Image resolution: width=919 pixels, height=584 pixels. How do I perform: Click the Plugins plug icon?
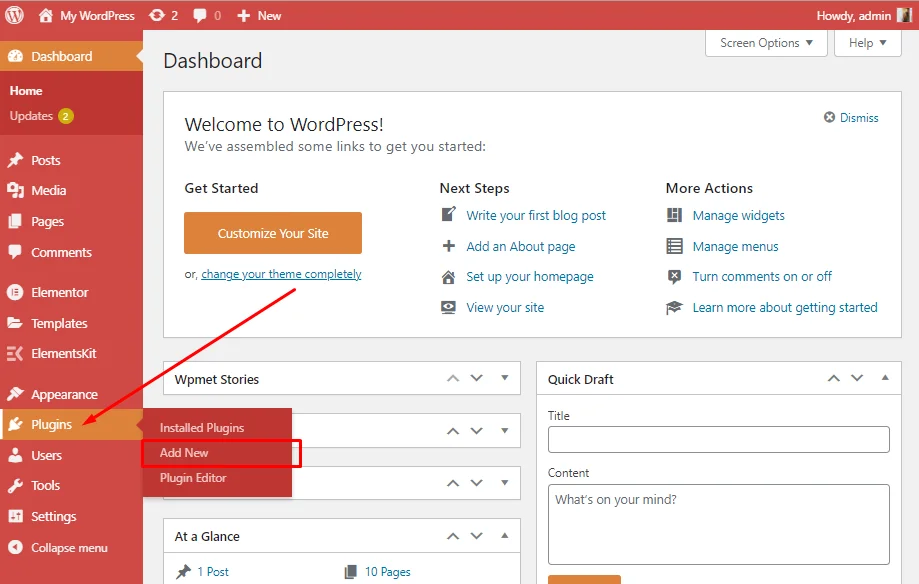click(x=16, y=424)
